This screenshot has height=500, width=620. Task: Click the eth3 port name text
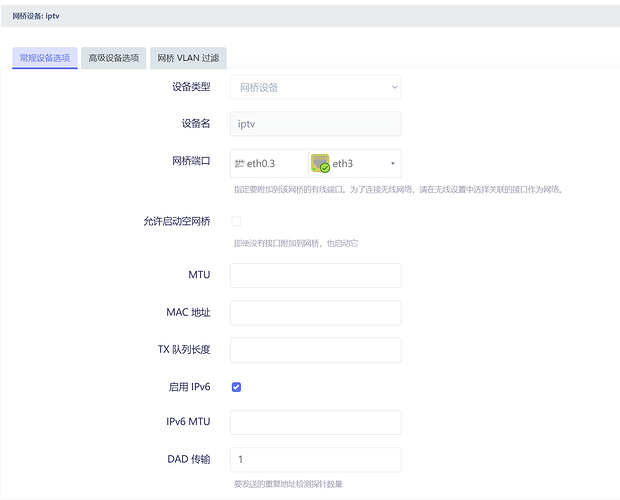click(x=343, y=163)
